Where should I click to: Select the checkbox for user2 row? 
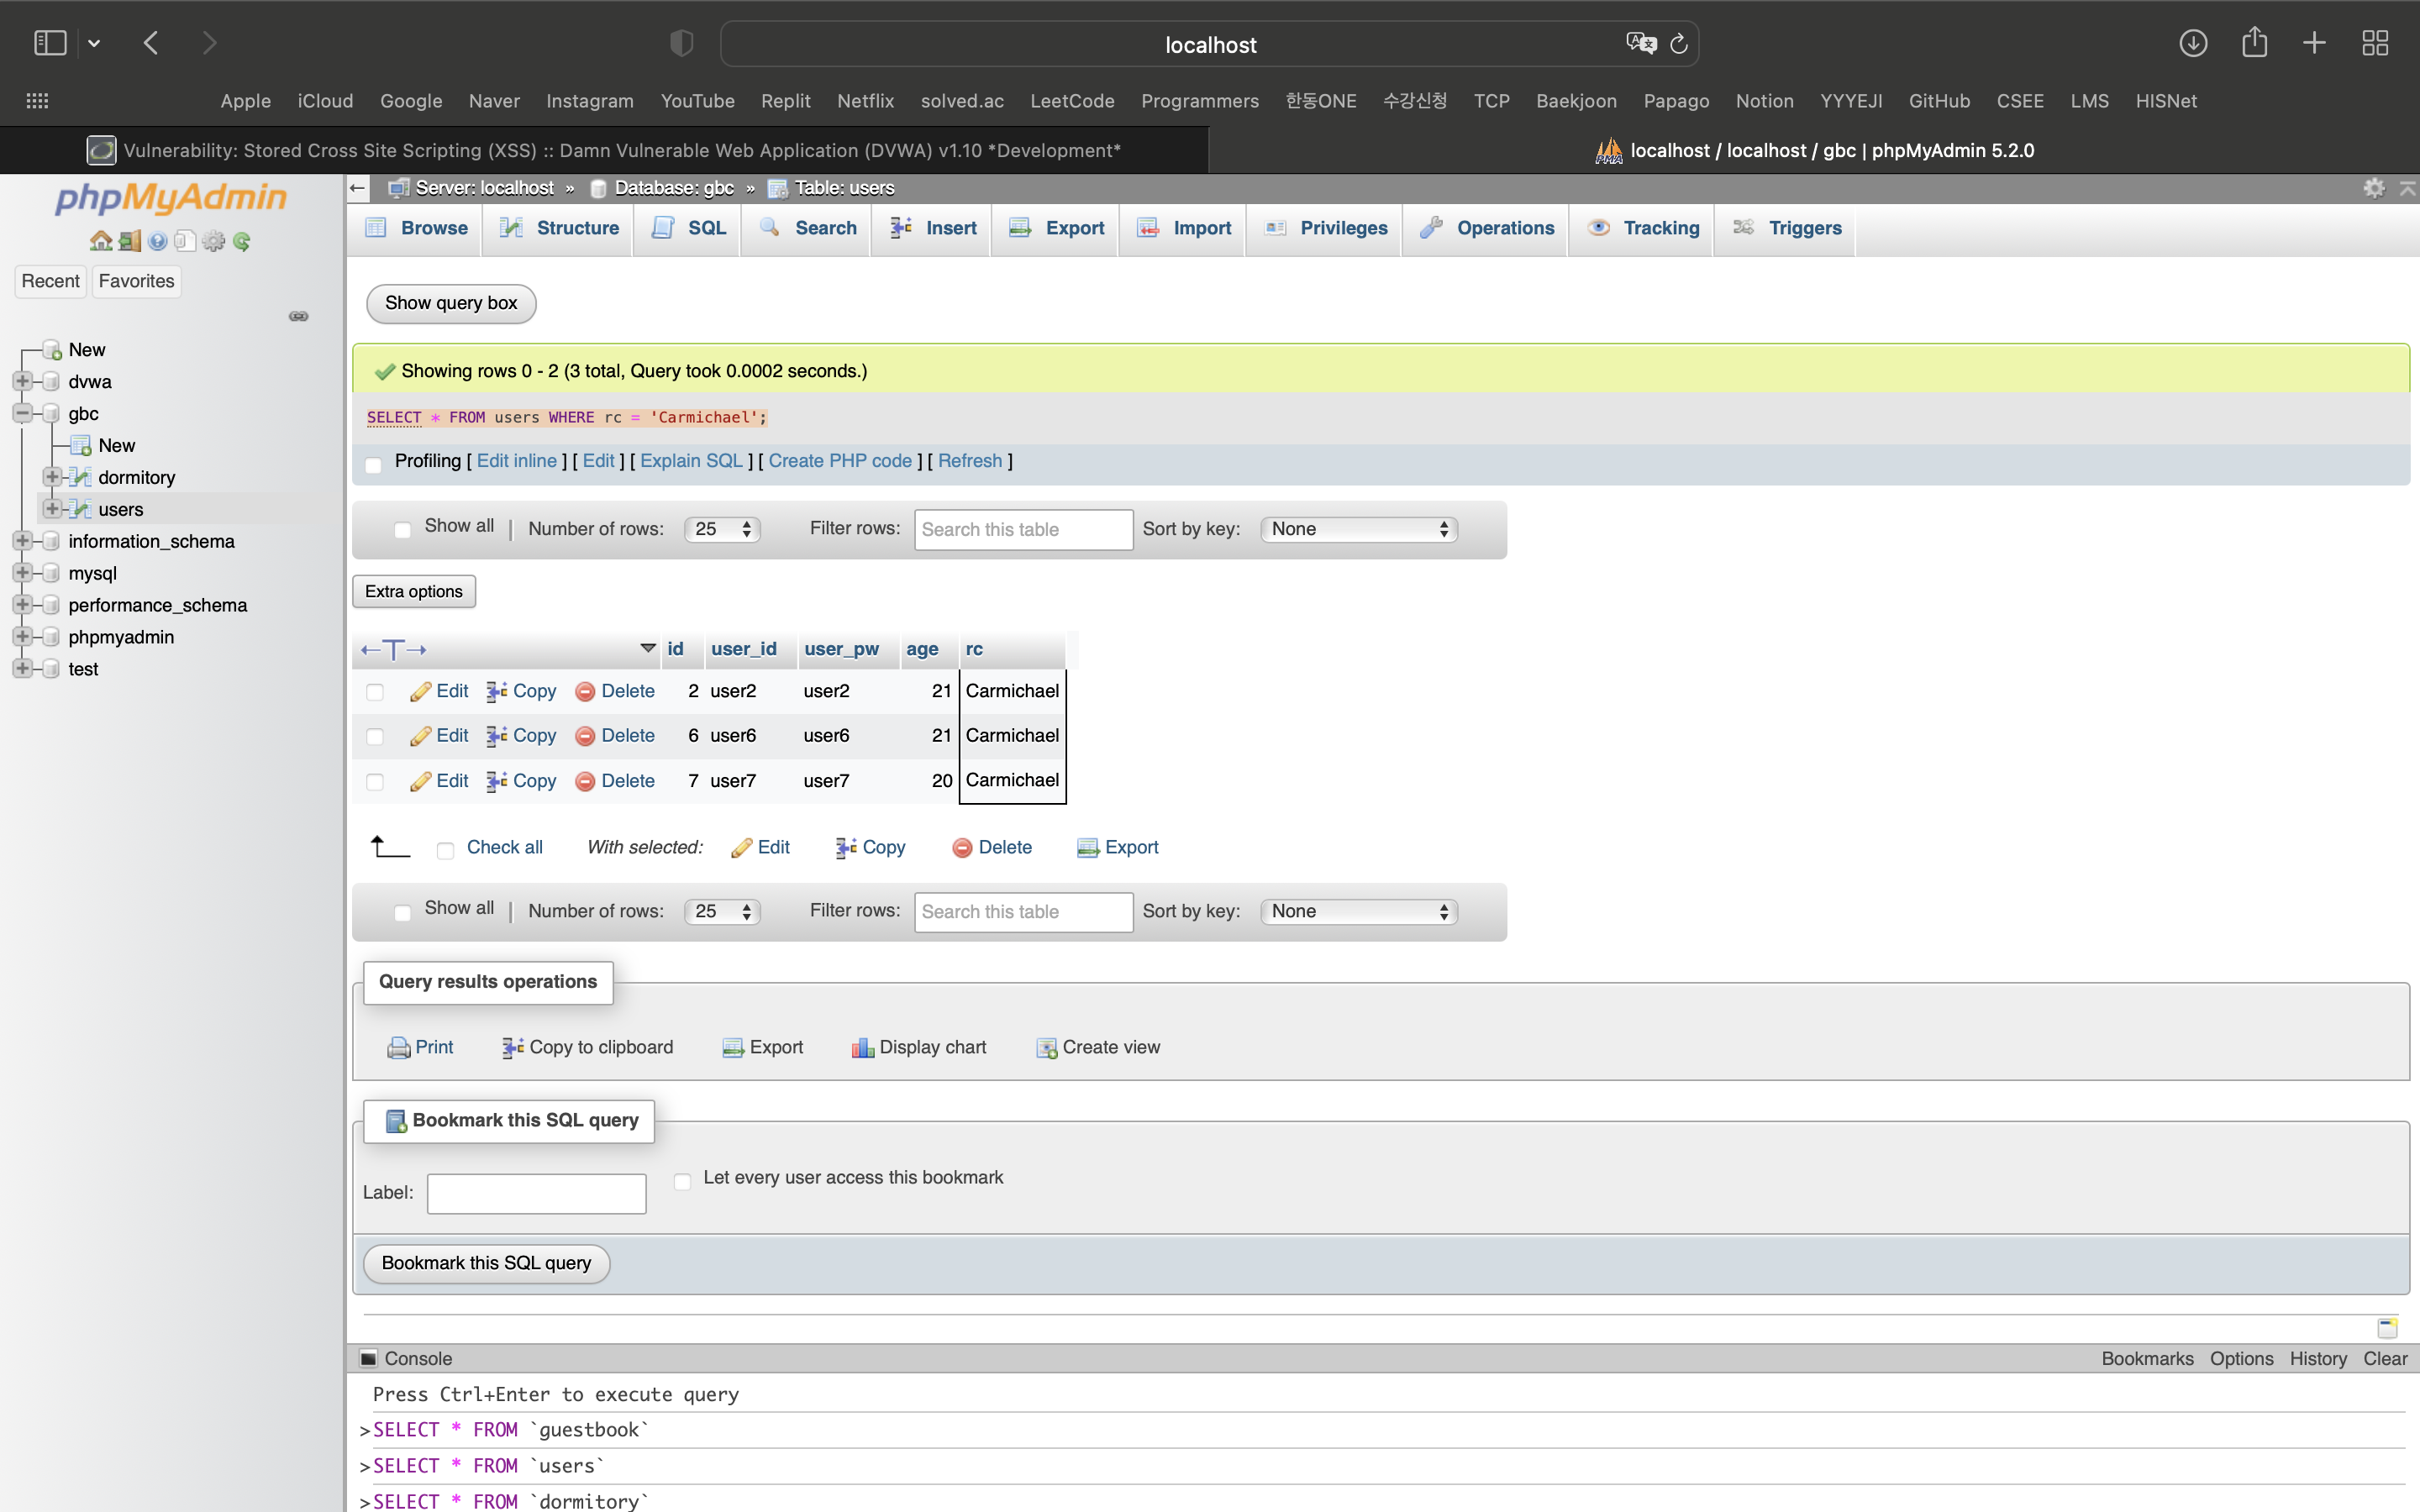point(375,692)
